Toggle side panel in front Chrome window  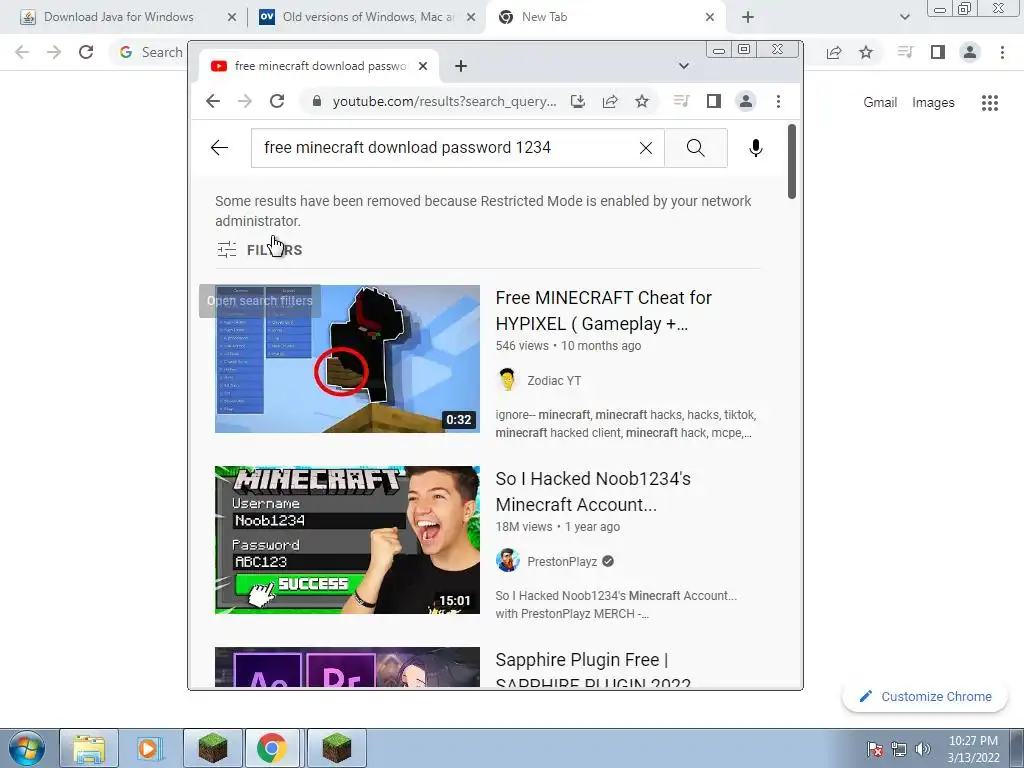coord(714,101)
